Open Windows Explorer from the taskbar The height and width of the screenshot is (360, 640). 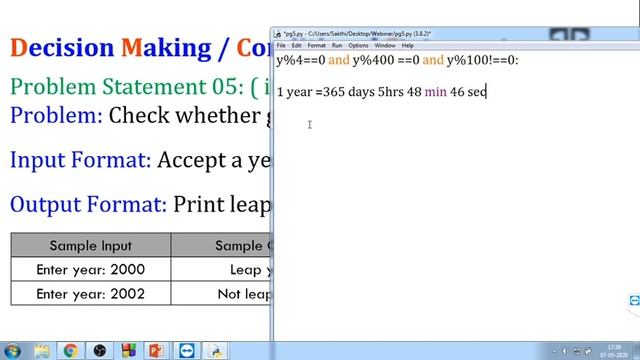(x=42, y=351)
